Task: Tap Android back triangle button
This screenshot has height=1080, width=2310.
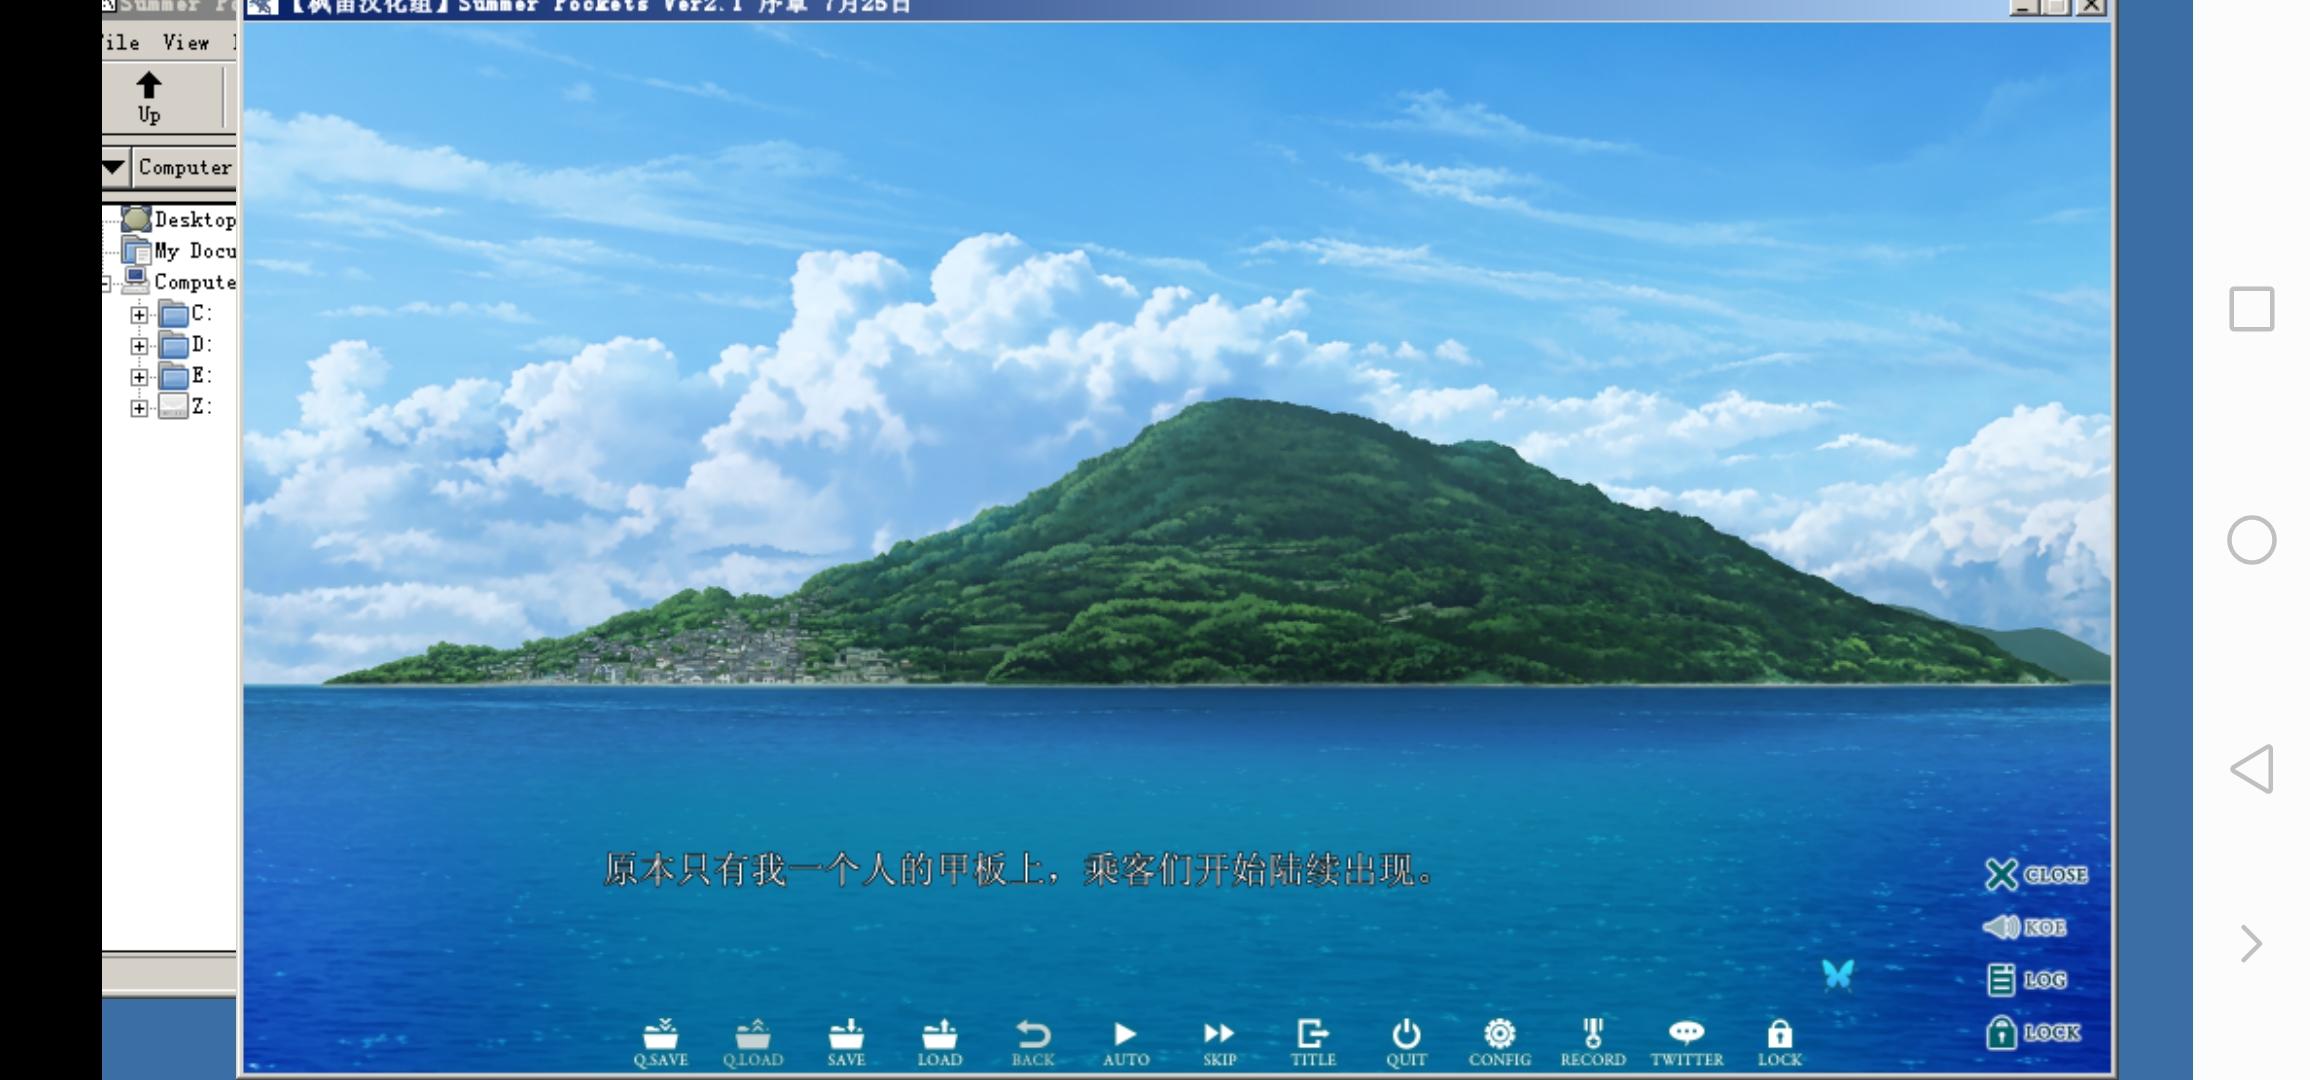Action: click(2252, 769)
